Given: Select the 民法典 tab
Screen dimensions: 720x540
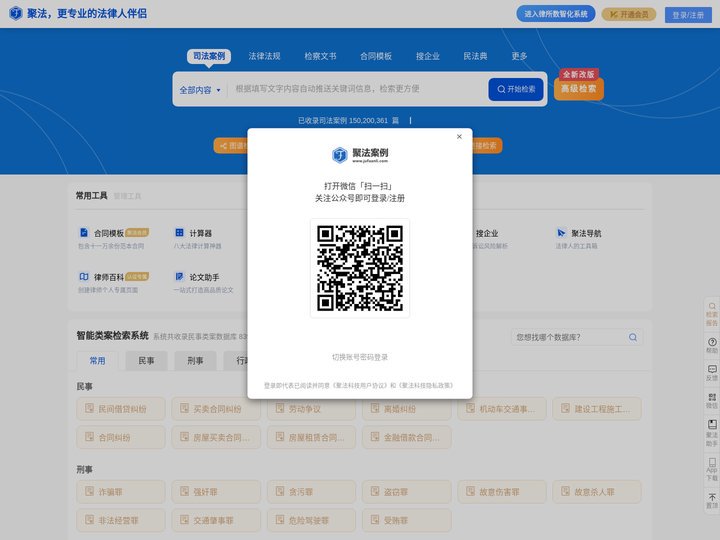Looking at the screenshot, I should coord(475,56).
